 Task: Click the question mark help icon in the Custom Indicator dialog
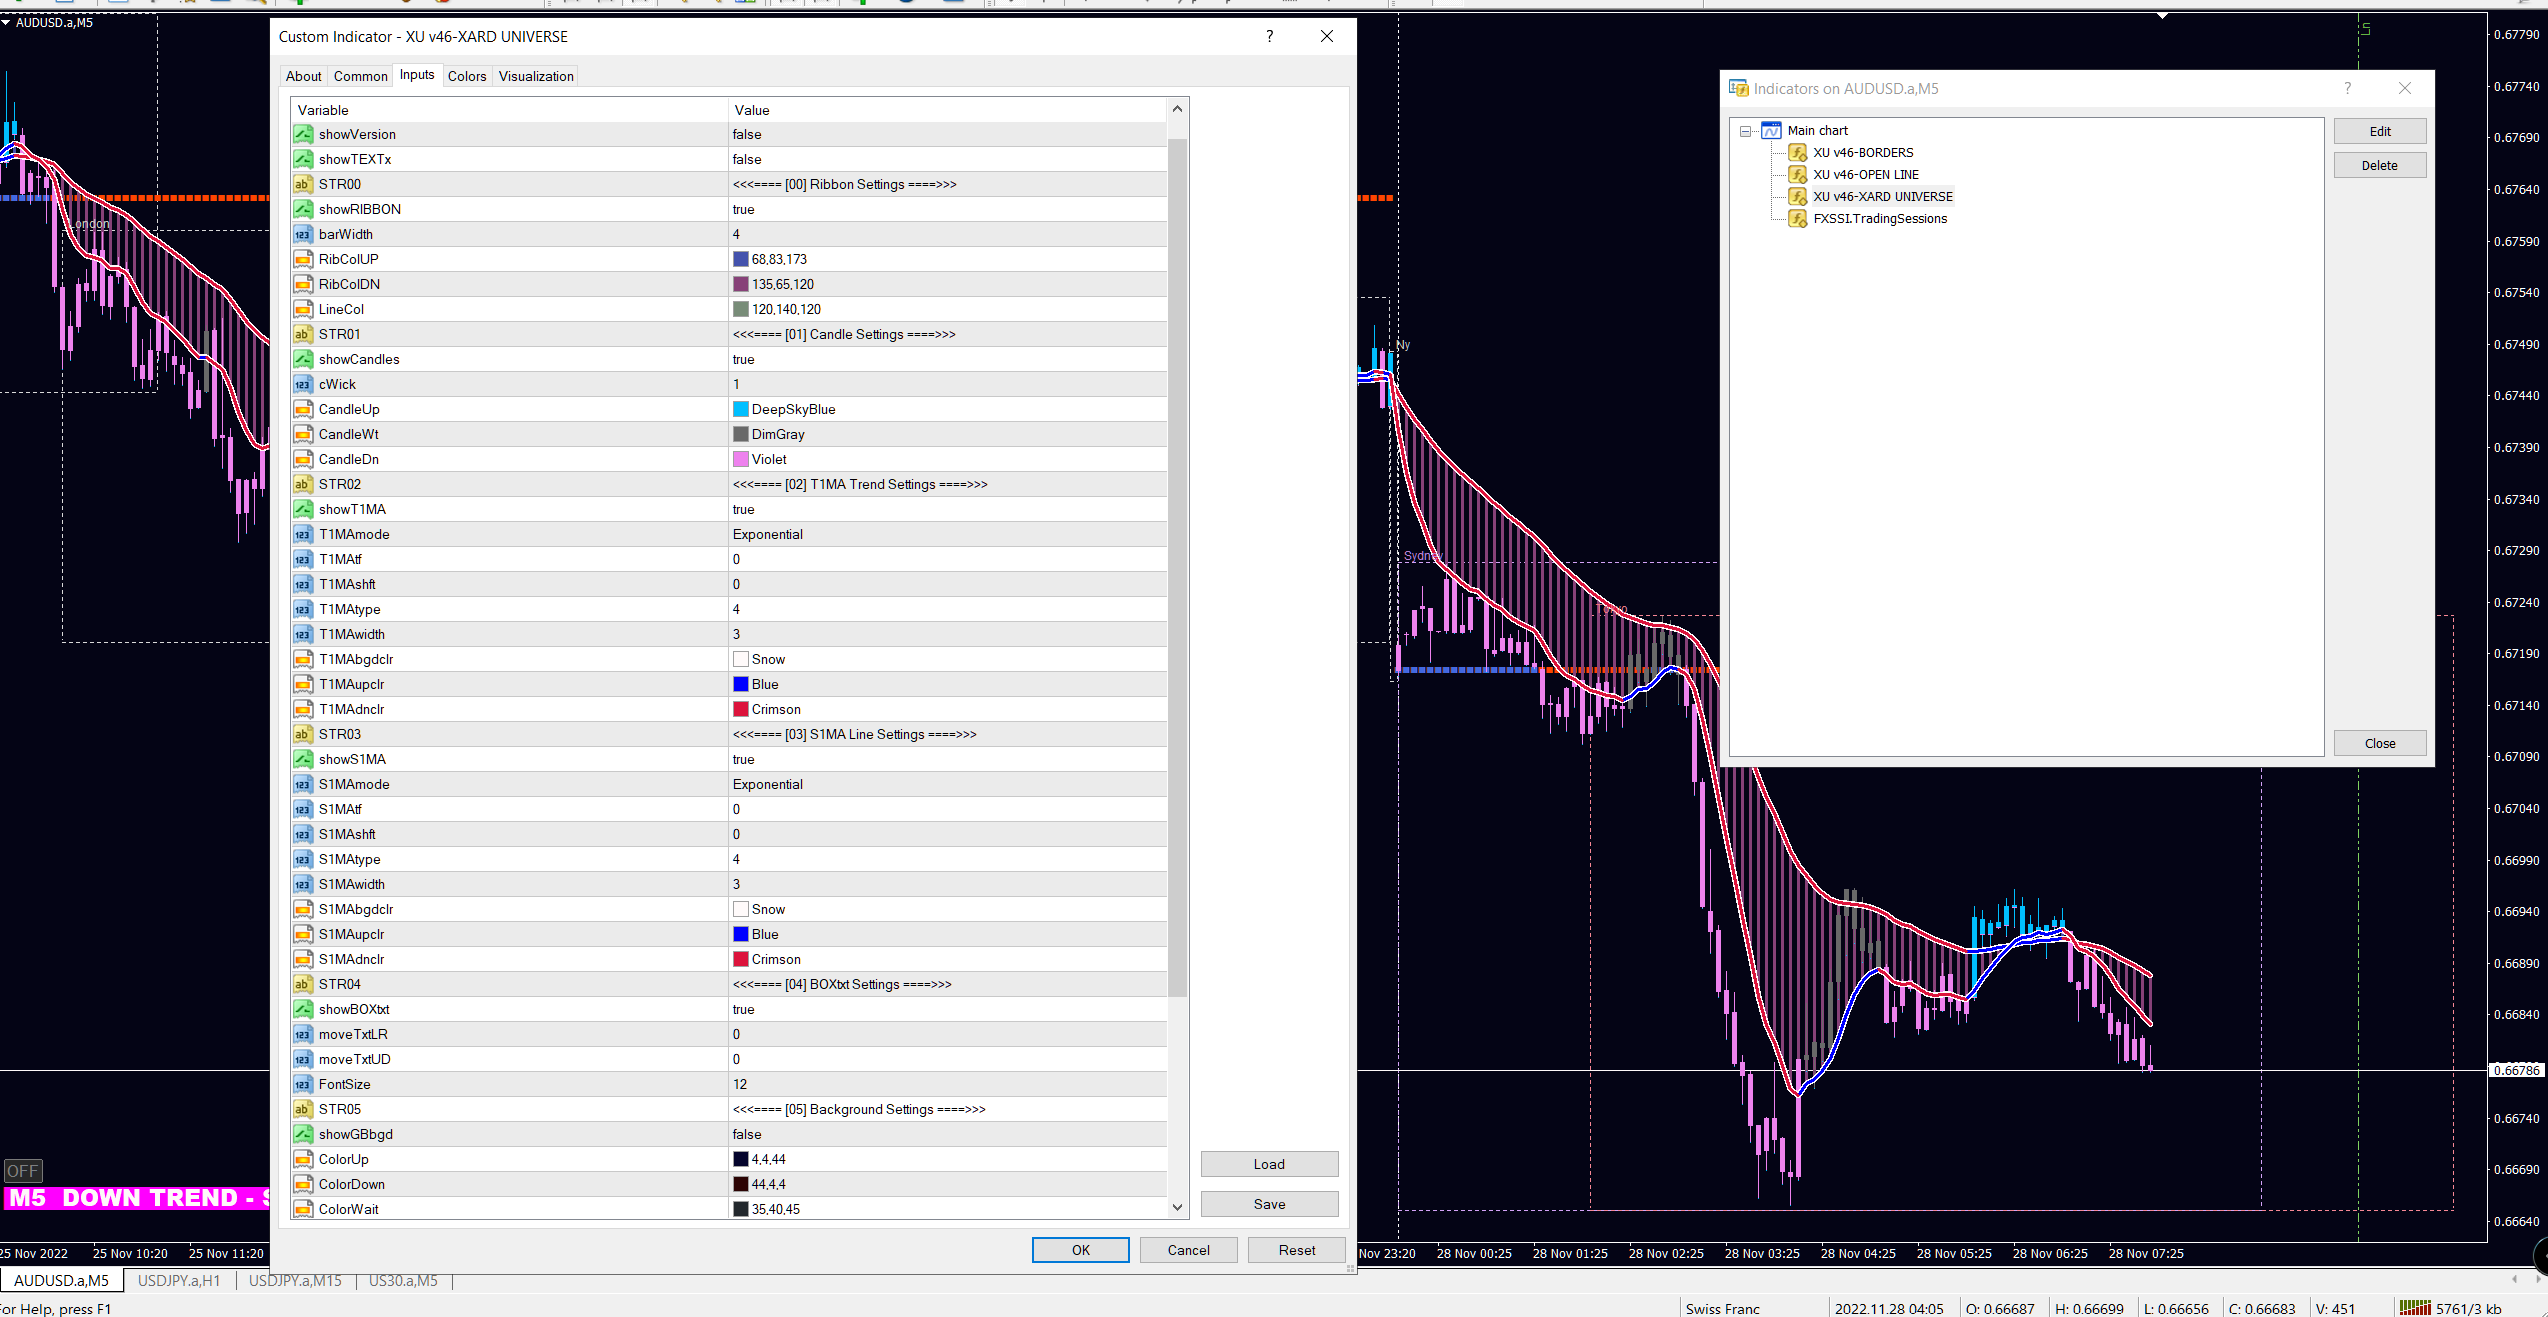pos(1269,36)
